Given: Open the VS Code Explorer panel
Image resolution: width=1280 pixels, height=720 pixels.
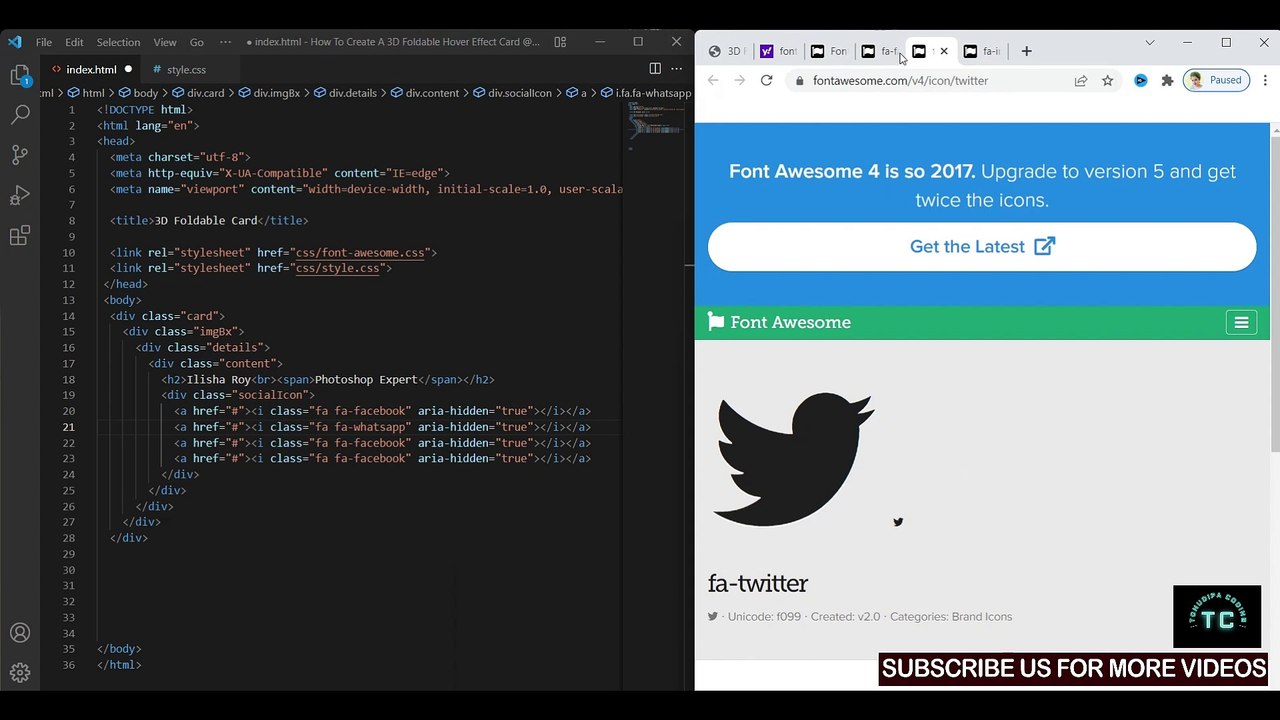Looking at the screenshot, I should (x=19, y=76).
